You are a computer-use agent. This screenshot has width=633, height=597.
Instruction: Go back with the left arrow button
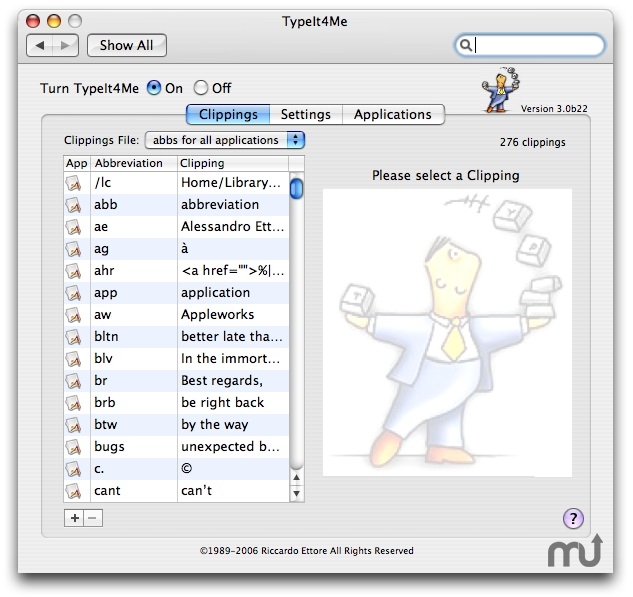click(x=40, y=45)
